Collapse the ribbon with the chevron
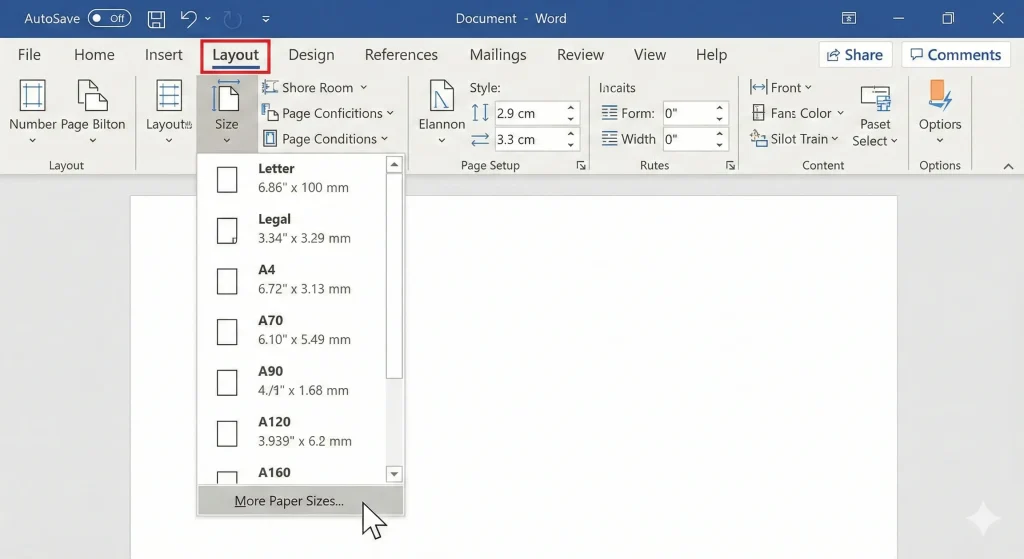1024x559 pixels. point(1008,167)
